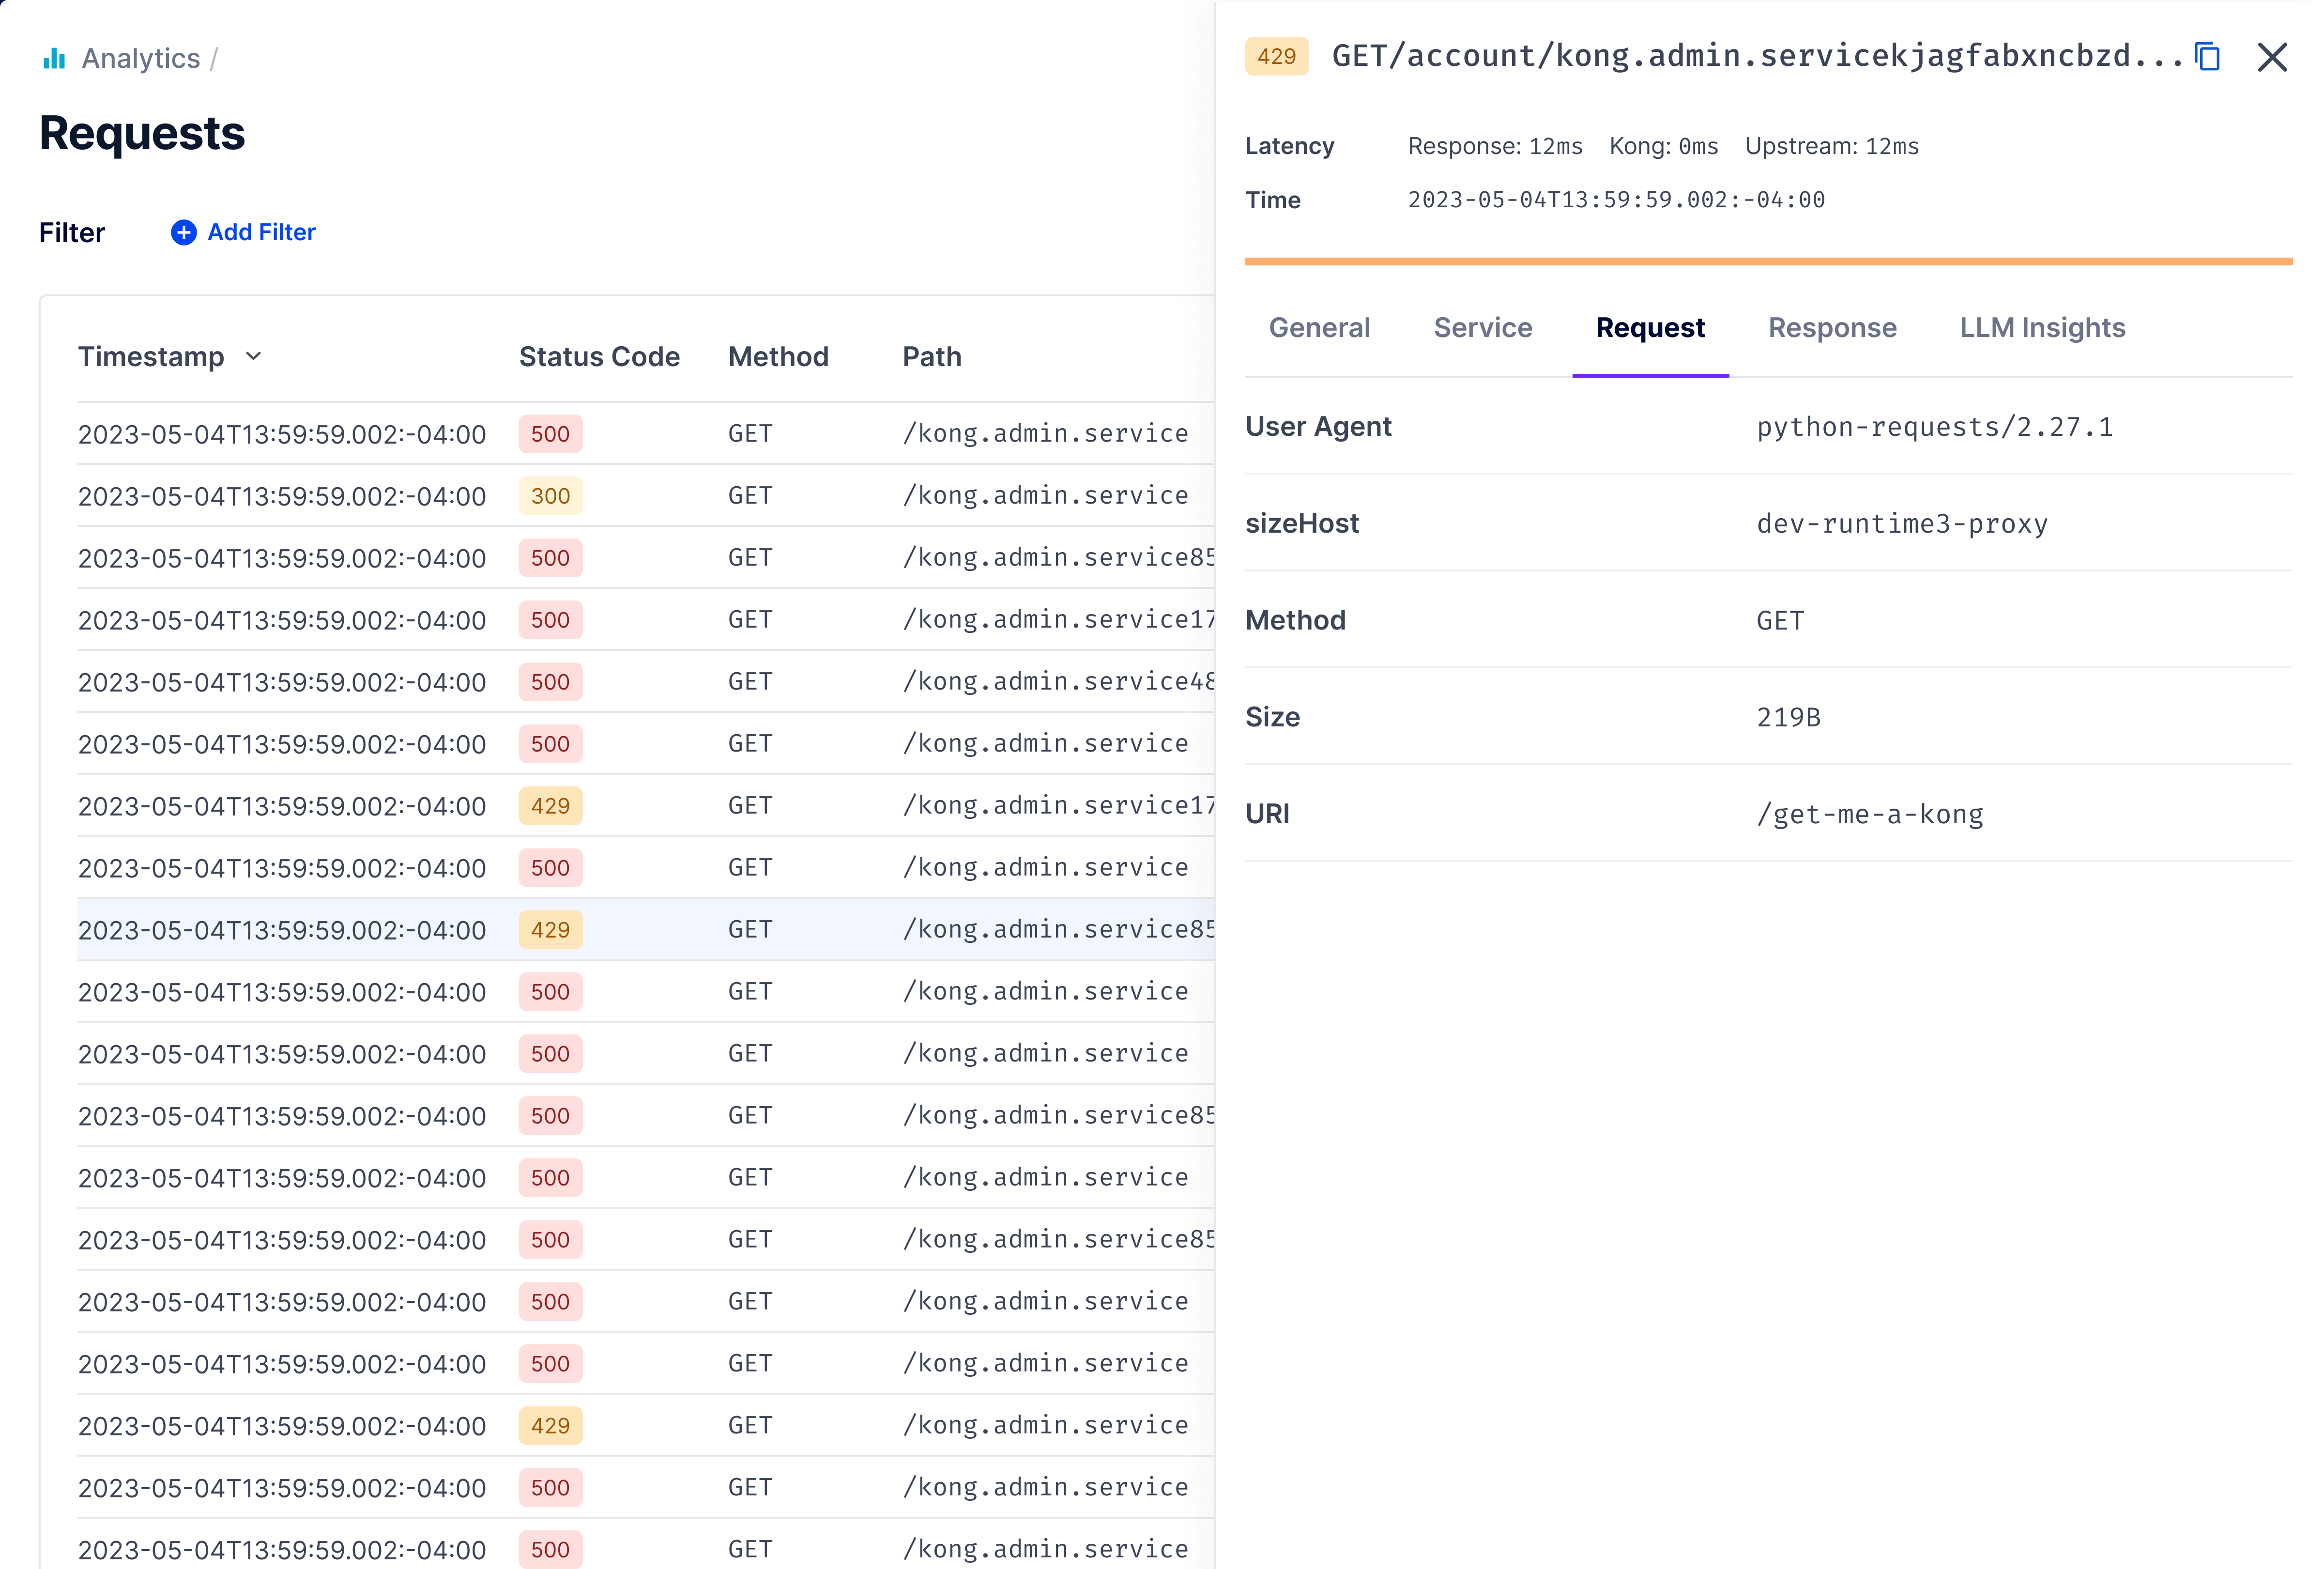Click the Filter label expander

[72, 231]
